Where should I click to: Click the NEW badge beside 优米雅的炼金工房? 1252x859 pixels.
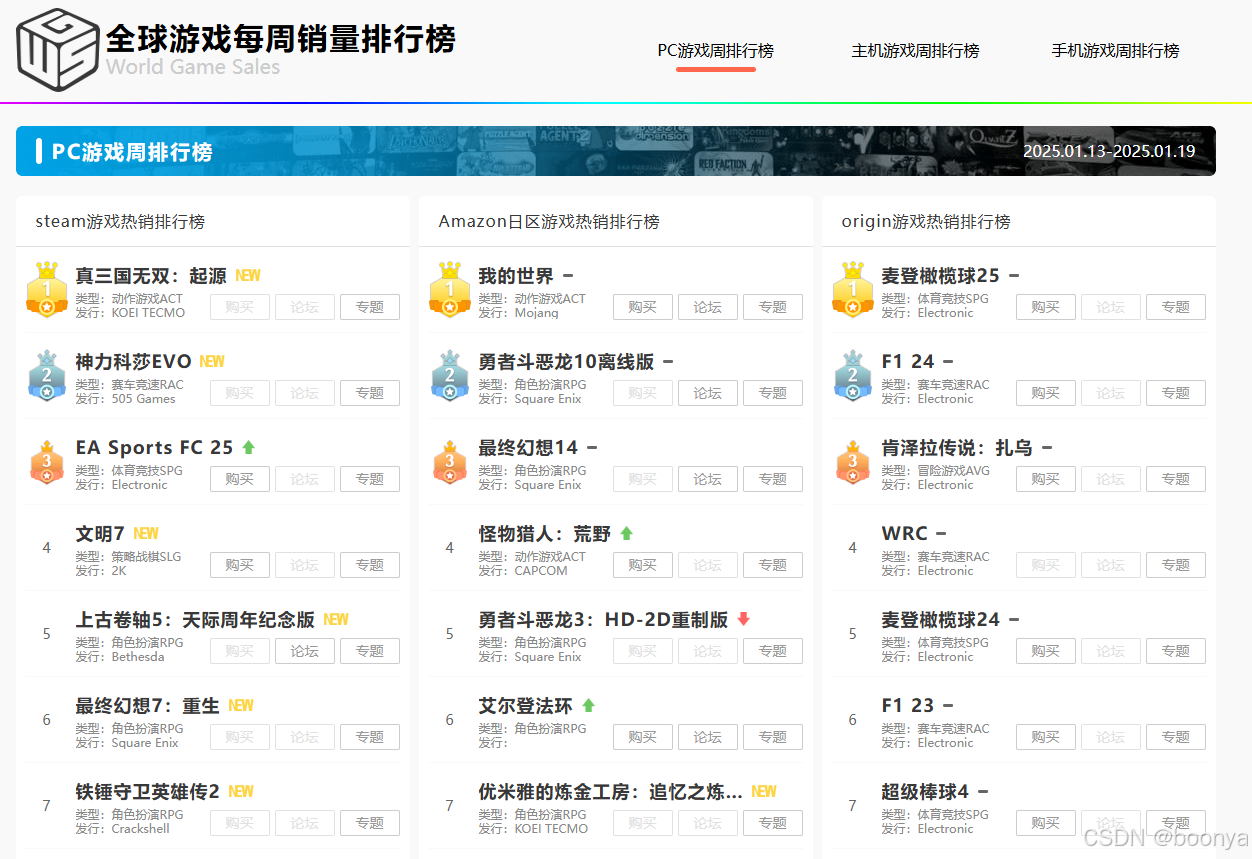coord(764,791)
